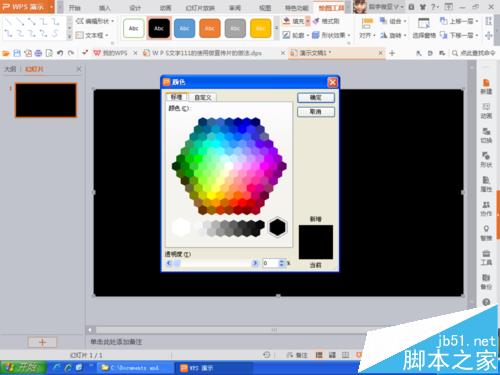The image size is (500, 375).
Task: Click the add slide plus button
Action: (42, 342)
